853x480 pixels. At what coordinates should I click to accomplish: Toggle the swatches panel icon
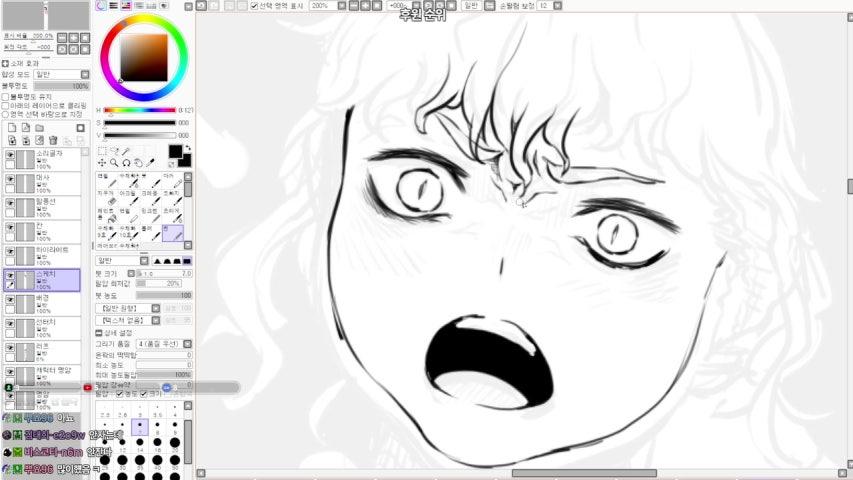(x=151, y=5)
